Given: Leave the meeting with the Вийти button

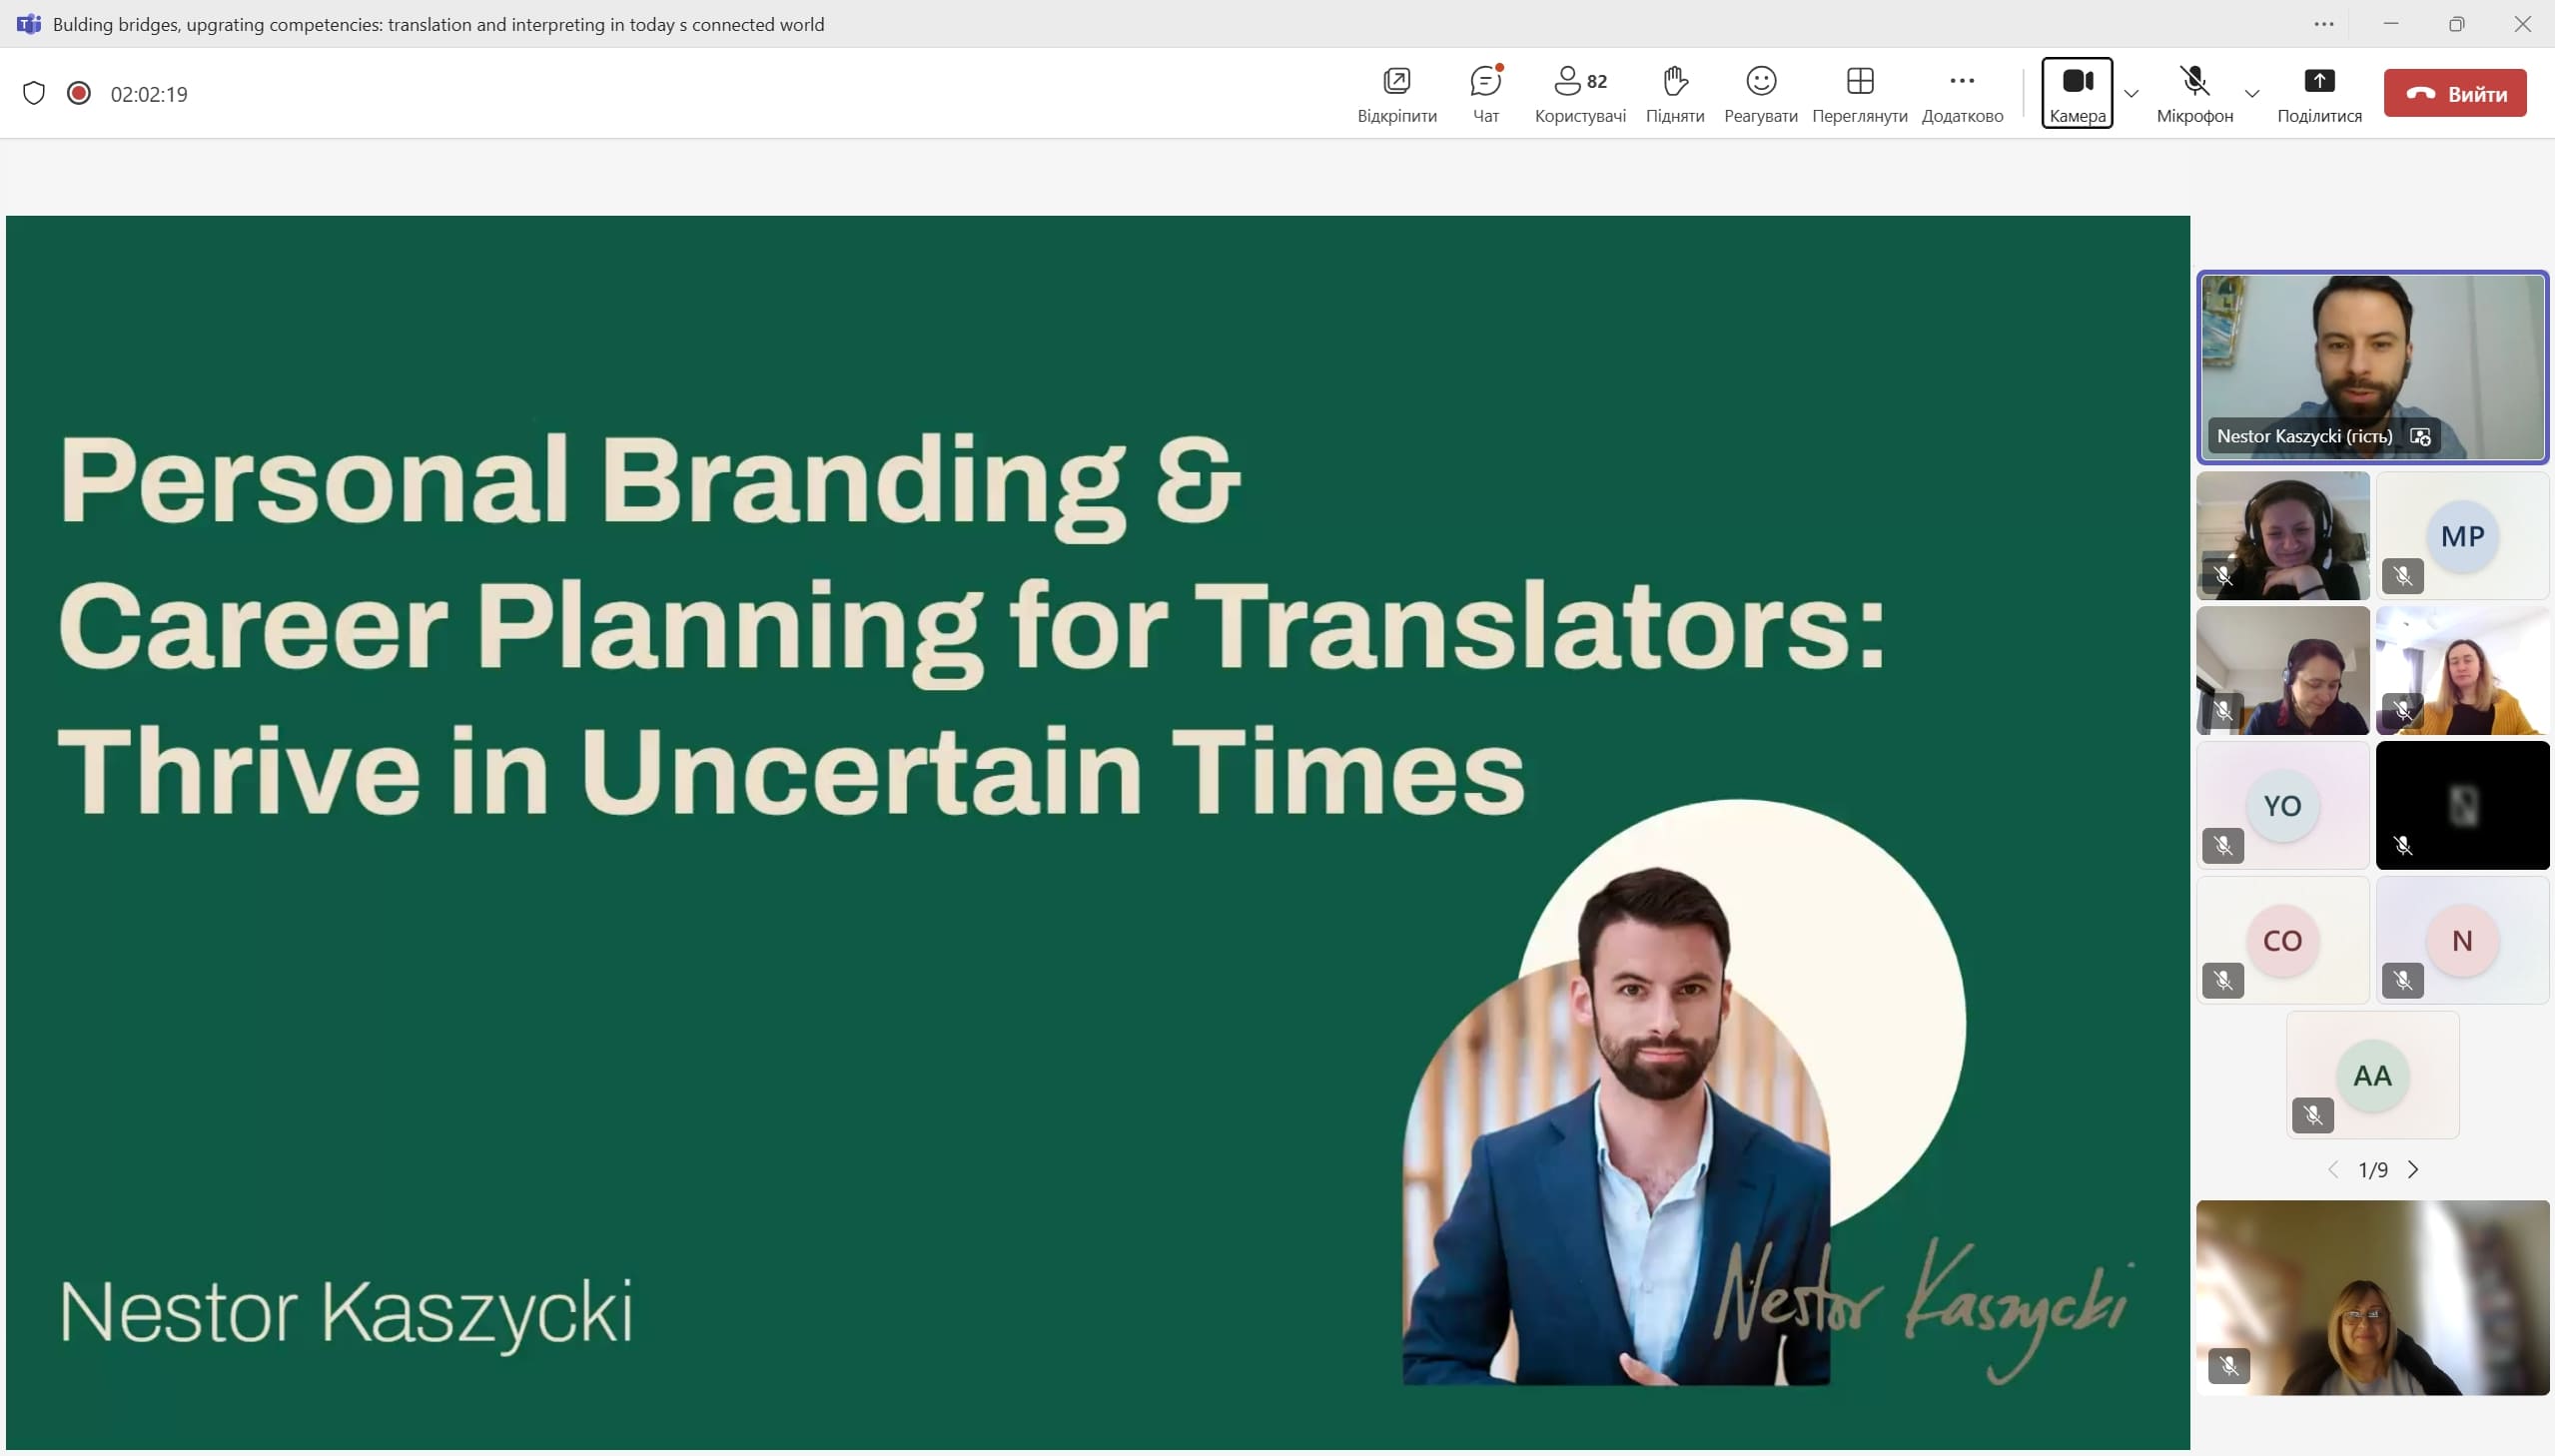Looking at the screenshot, I should click(2454, 93).
